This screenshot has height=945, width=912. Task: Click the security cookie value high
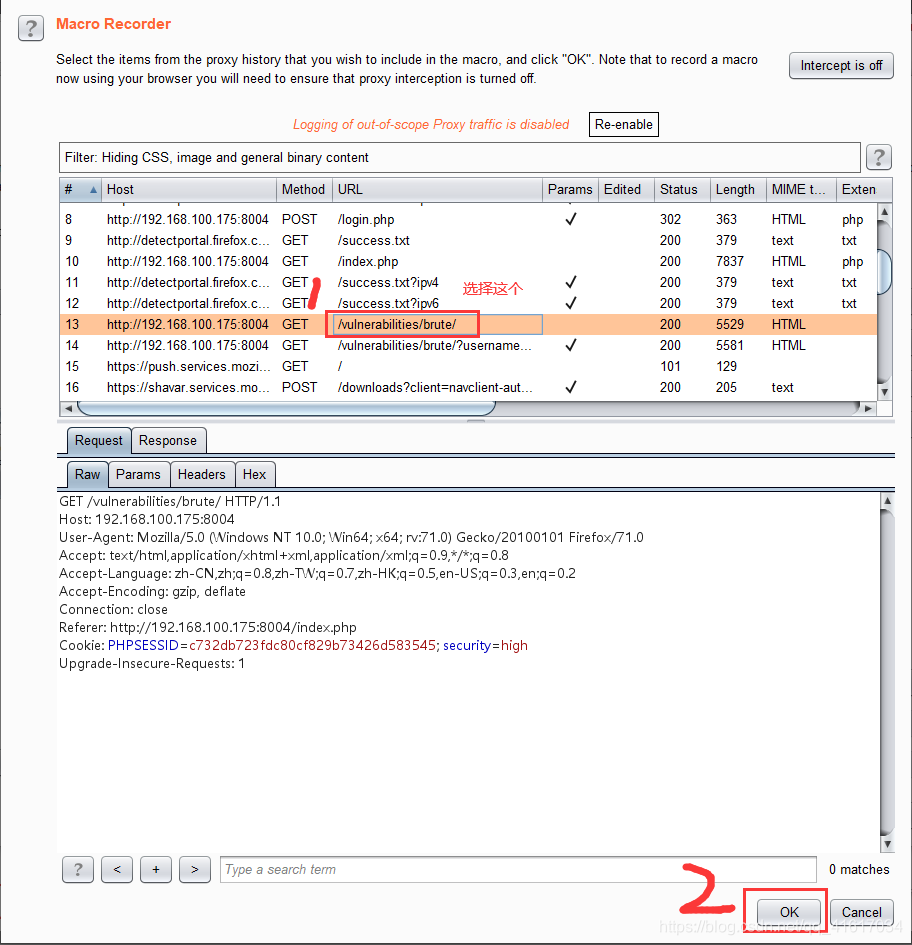(514, 645)
